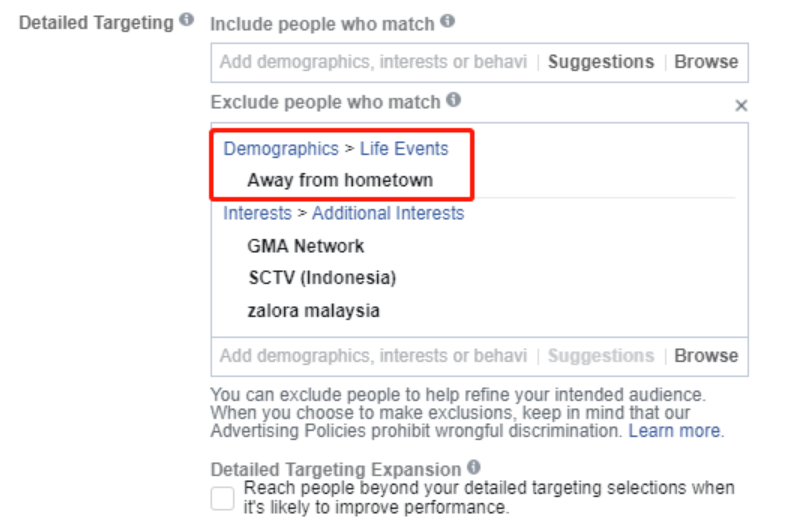
Task: Open the Life Events category link
Action: coord(404,149)
